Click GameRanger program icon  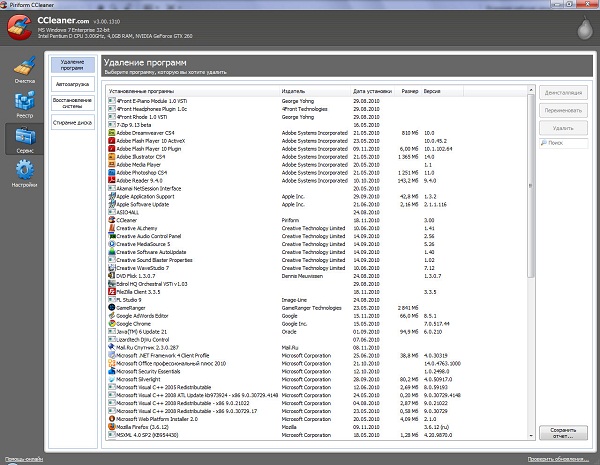coord(111,308)
